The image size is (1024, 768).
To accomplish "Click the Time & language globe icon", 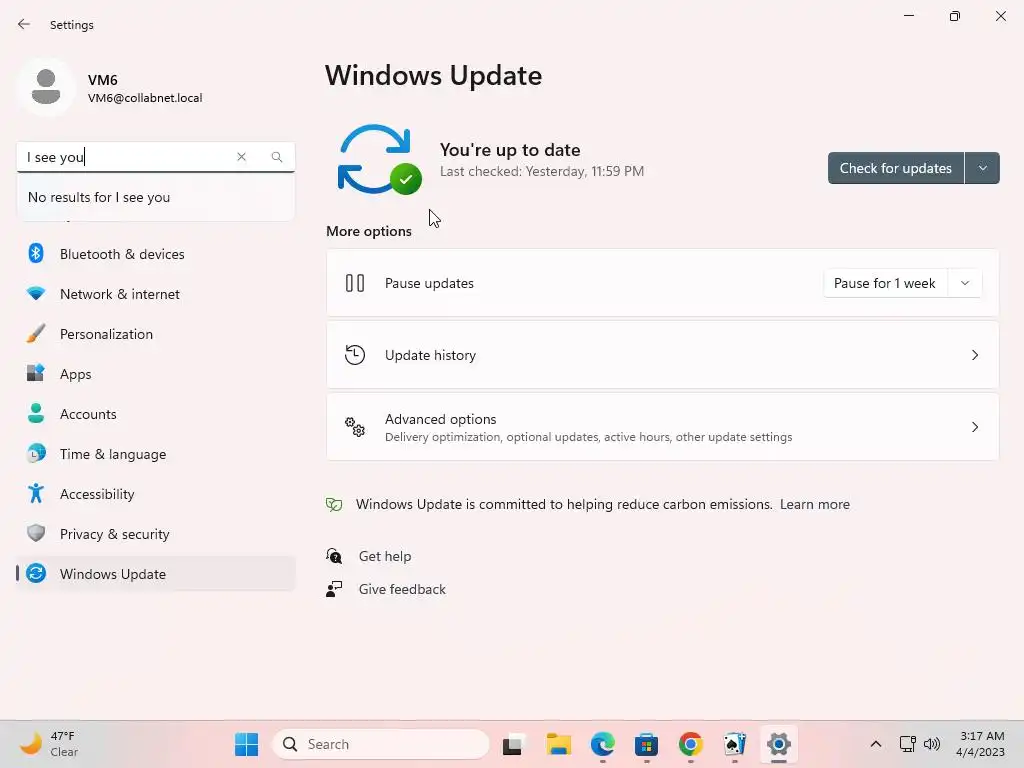I will pyautogui.click(x=36, y=453).
